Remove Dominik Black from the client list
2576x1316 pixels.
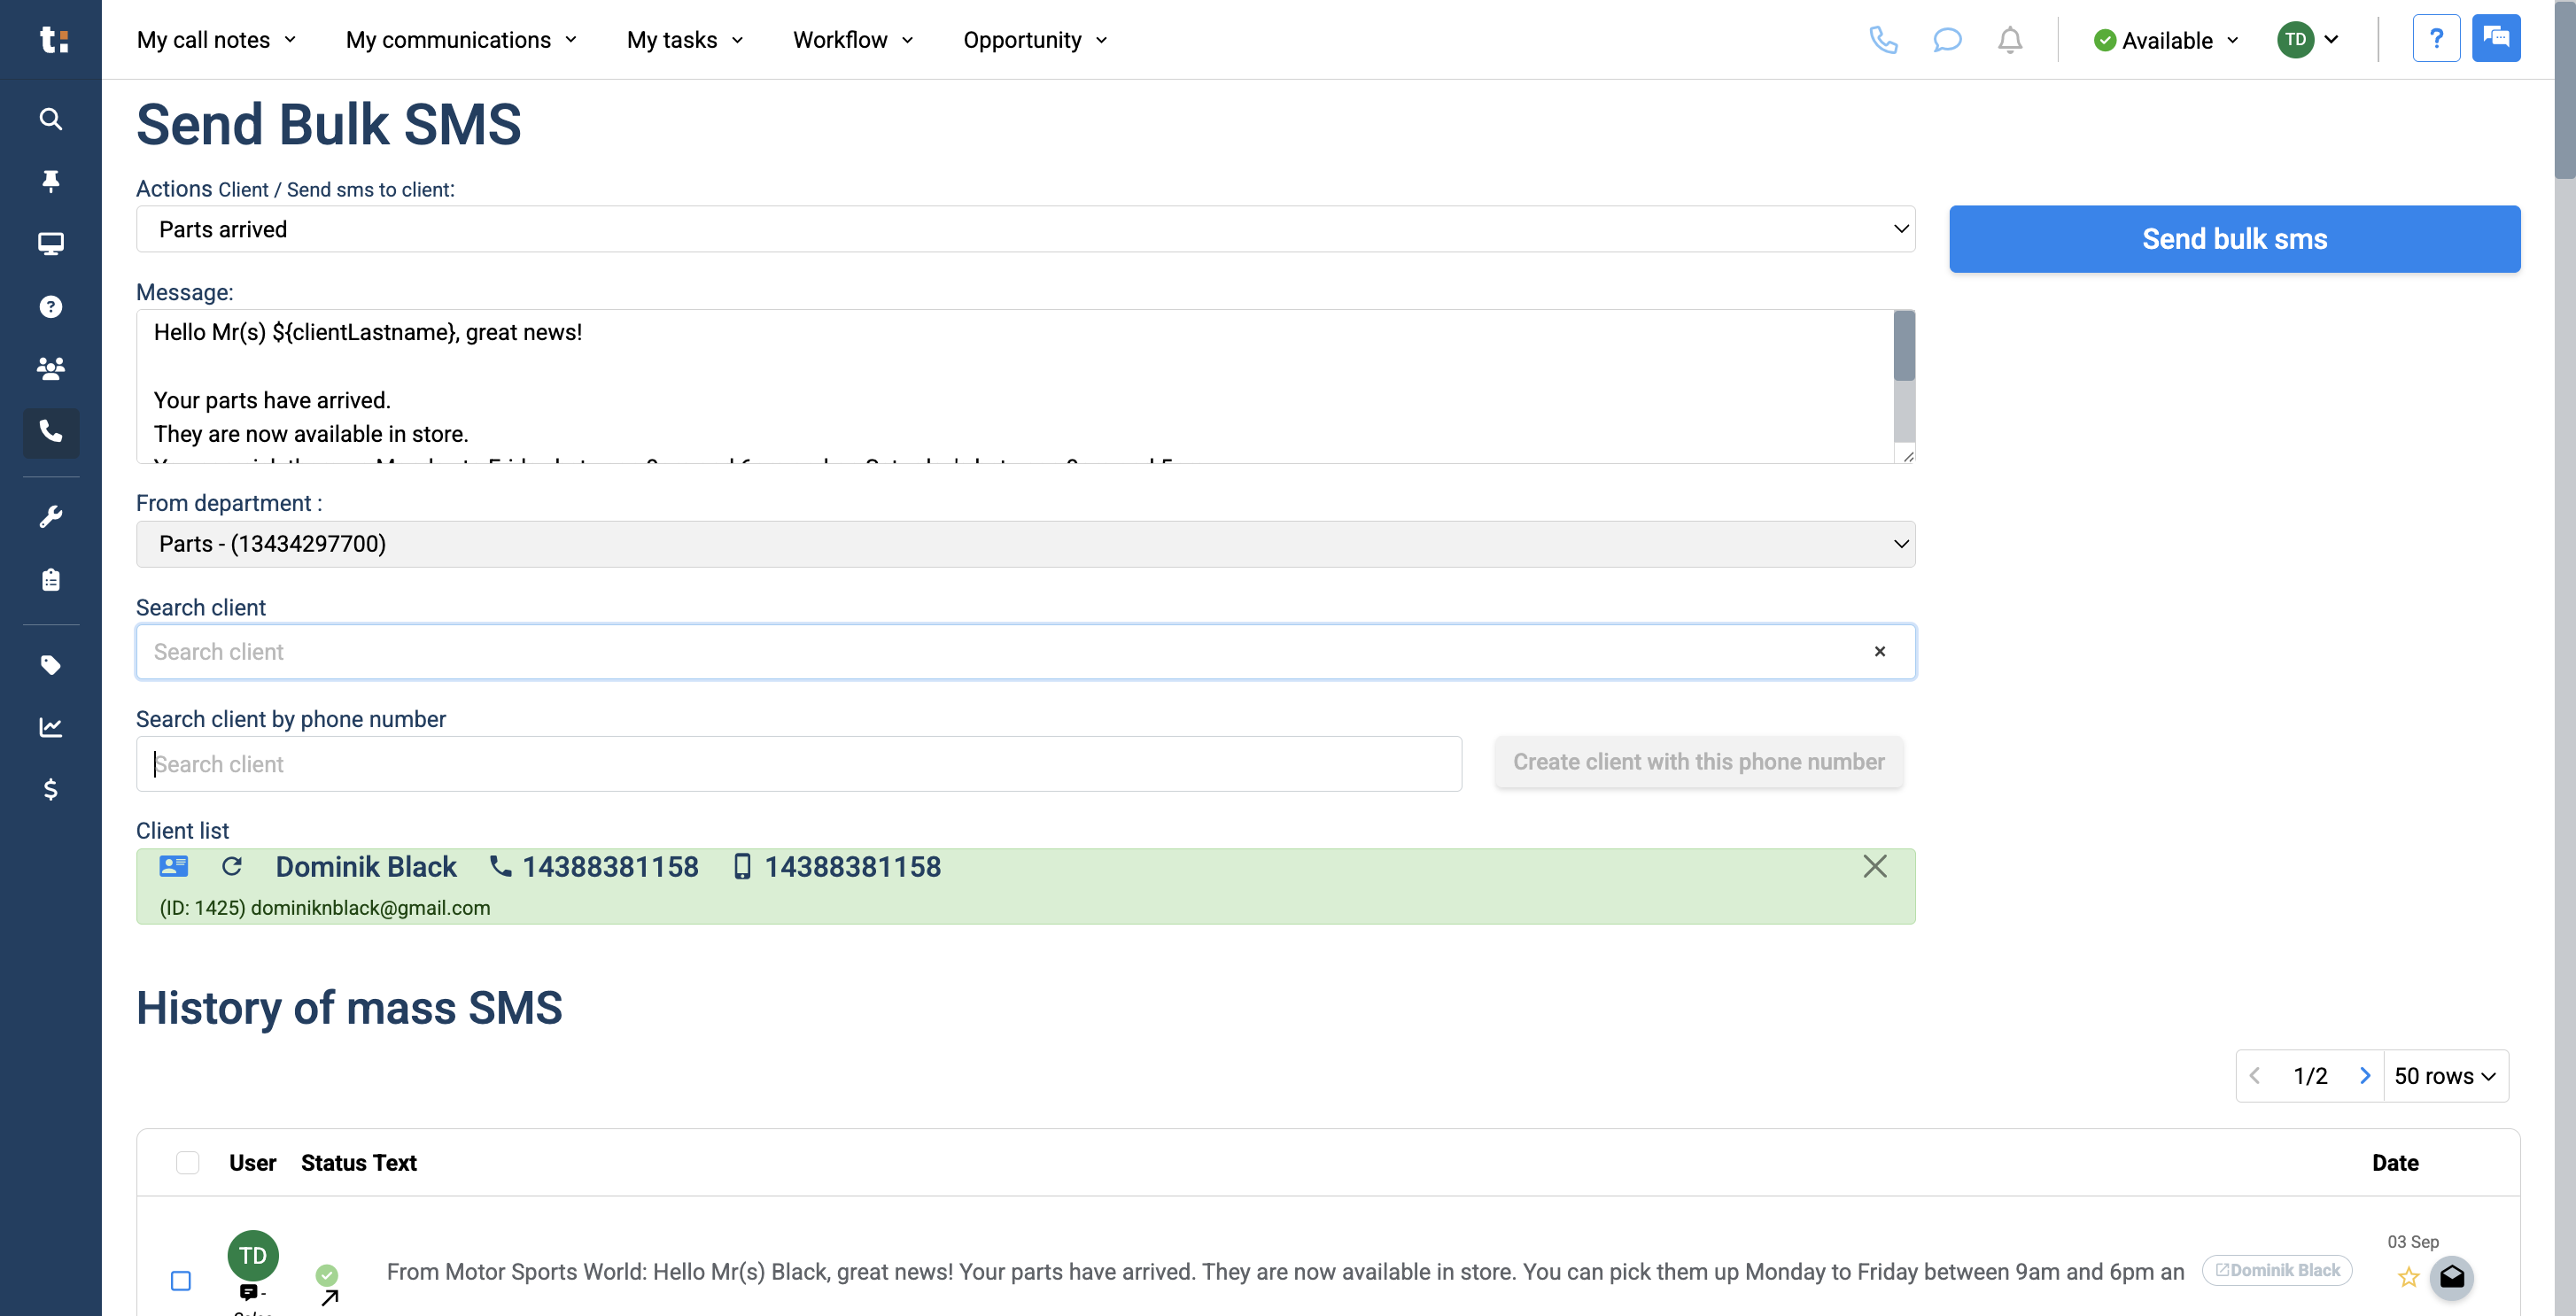1873,866
